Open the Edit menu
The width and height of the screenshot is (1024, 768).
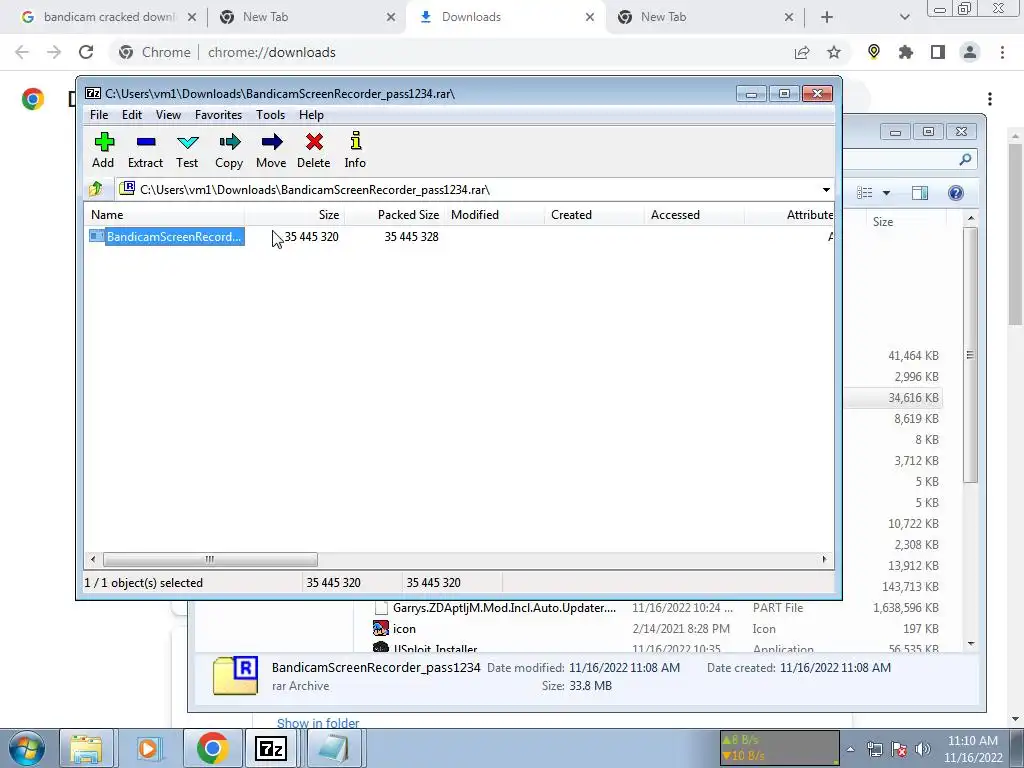132,115
